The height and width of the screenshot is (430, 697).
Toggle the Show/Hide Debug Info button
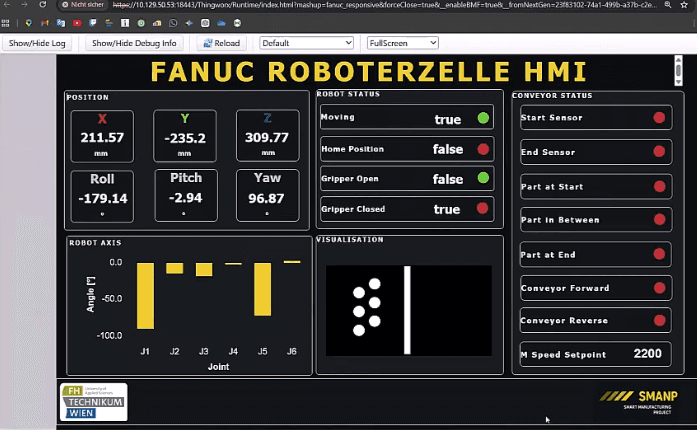click(134, 43)
